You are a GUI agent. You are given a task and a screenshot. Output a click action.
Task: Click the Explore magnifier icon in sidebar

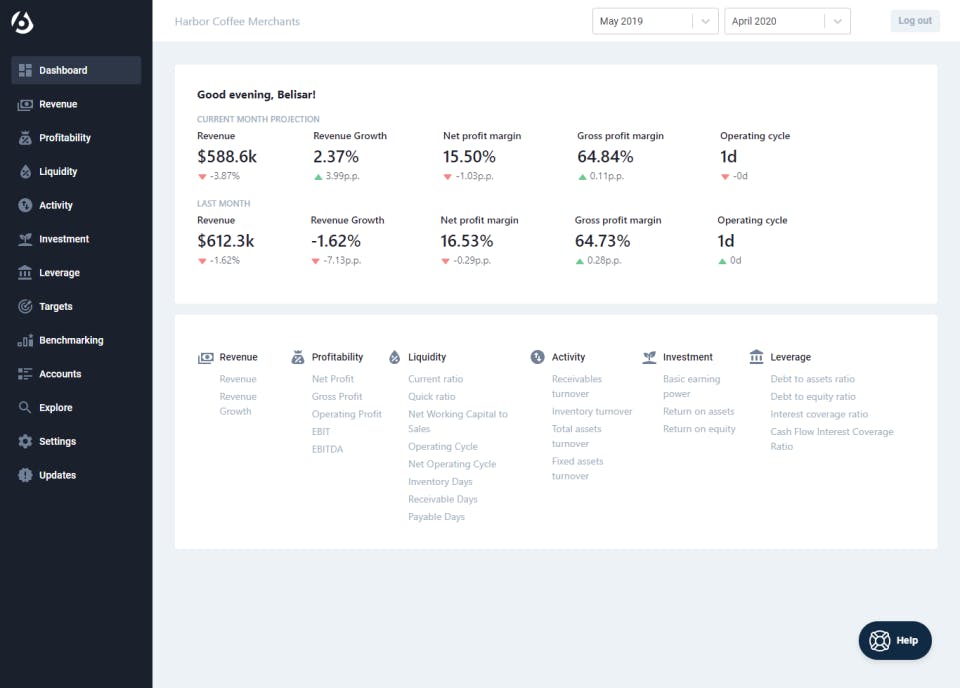click(x=25, y=407)
